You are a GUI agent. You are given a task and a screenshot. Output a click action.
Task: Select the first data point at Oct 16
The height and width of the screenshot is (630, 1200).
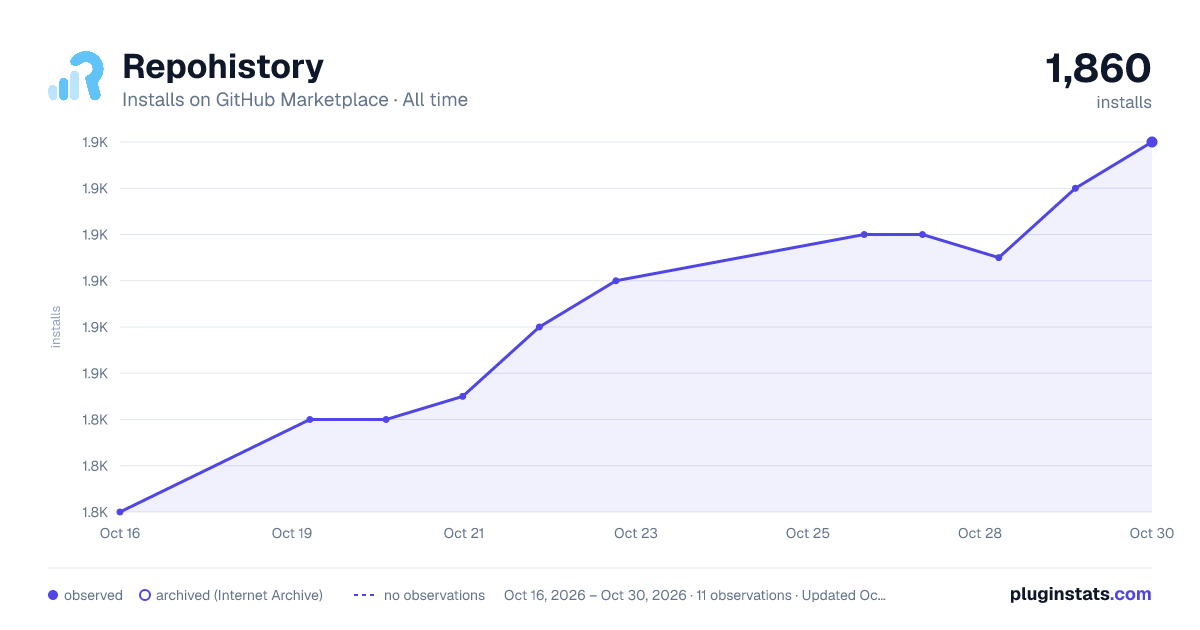point(120,512)
